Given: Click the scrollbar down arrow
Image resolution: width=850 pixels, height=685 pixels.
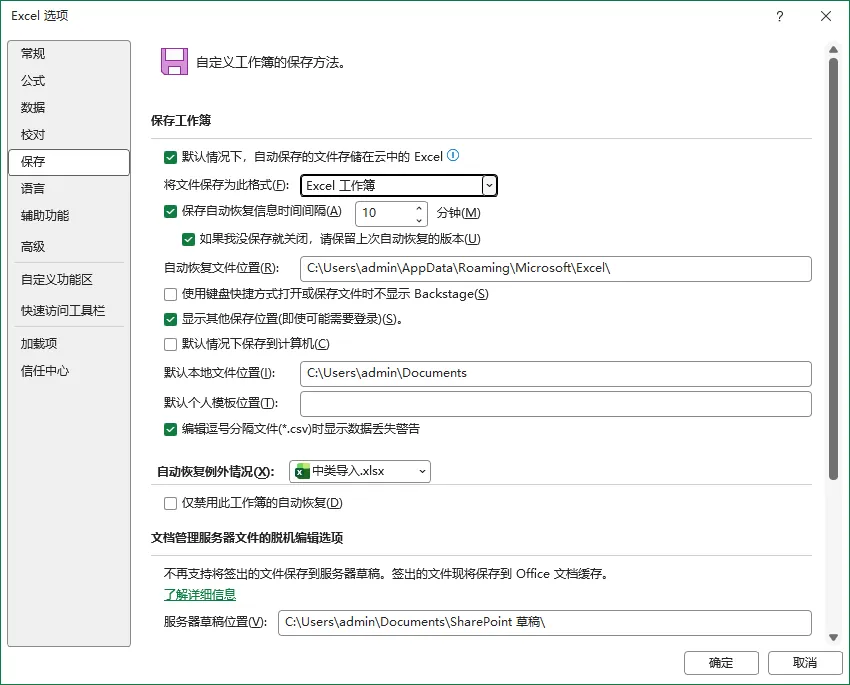Looking at the screenshot, I should tap(833, 637).
